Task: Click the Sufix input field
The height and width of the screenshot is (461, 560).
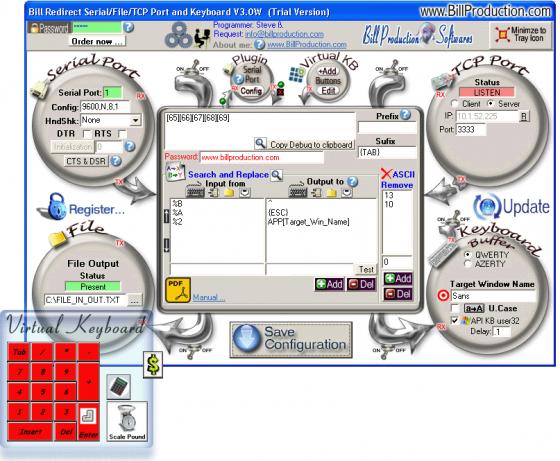Action: (x=388, y=152)
